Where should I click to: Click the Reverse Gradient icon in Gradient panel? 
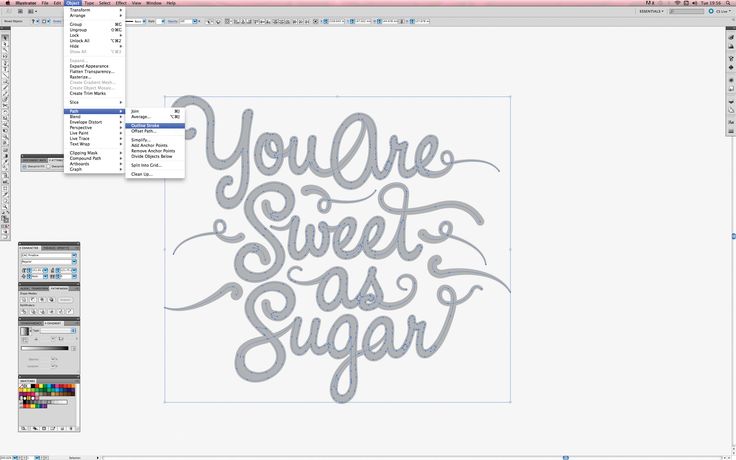(x=24, y=340)
